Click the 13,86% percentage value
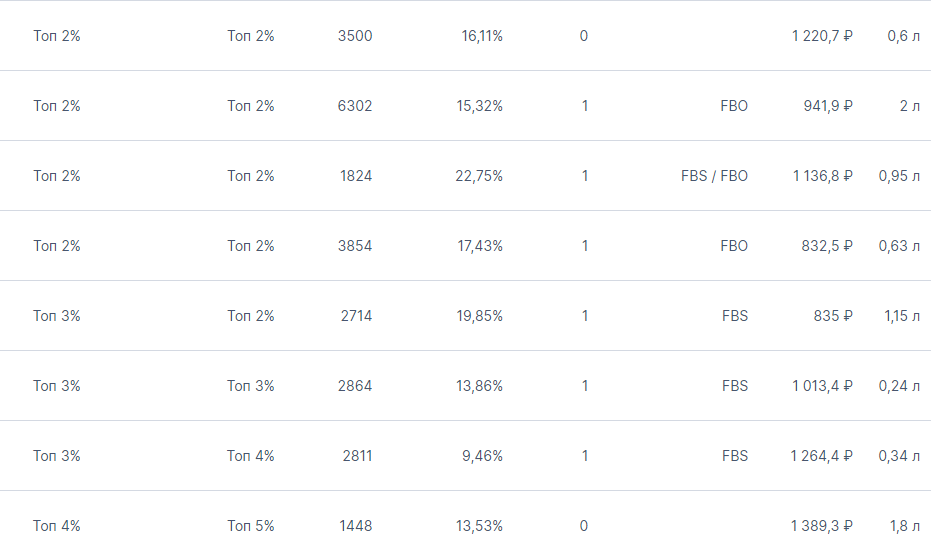931x559 pixels. (x=480, y=386)
